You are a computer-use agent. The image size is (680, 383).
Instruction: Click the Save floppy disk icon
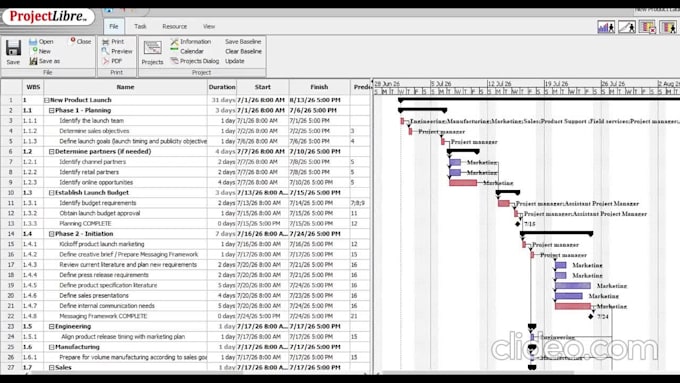[13, 48]
